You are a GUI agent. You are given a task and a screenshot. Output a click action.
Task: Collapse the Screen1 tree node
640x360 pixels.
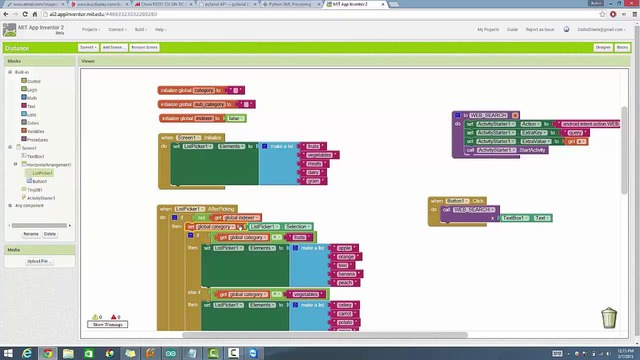10,147
